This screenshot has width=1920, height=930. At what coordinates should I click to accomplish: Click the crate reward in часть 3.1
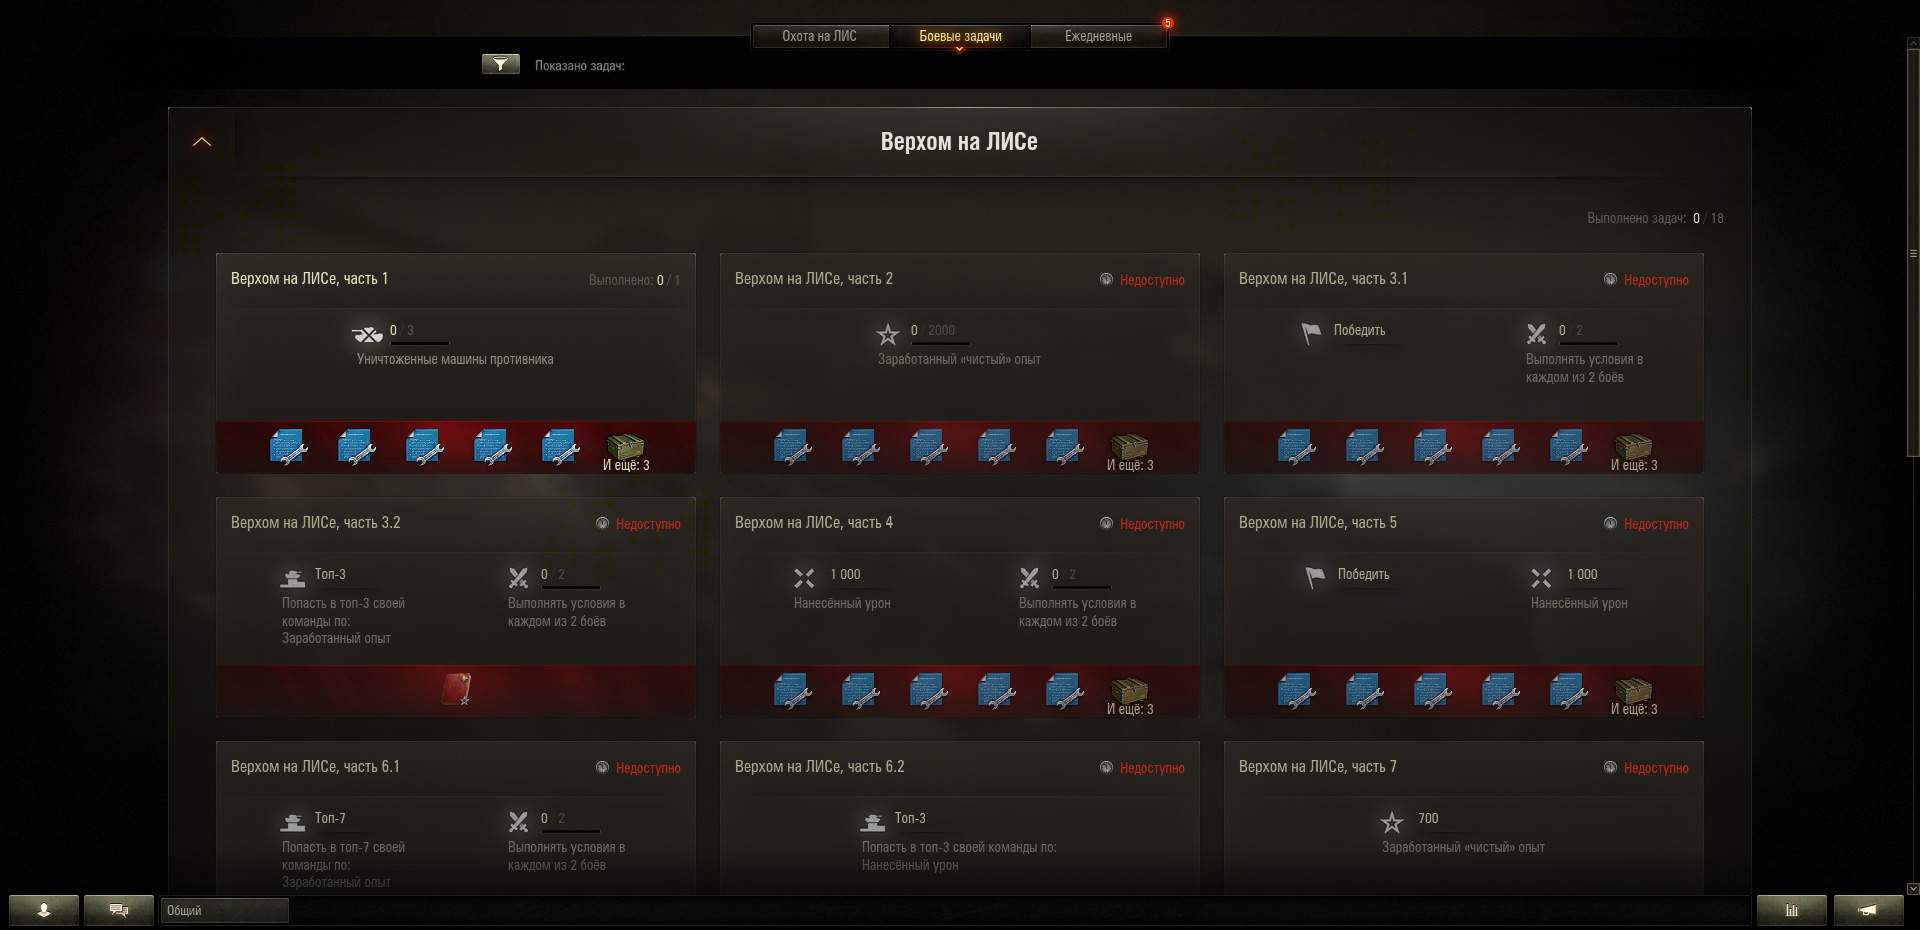coord(1634,447)
